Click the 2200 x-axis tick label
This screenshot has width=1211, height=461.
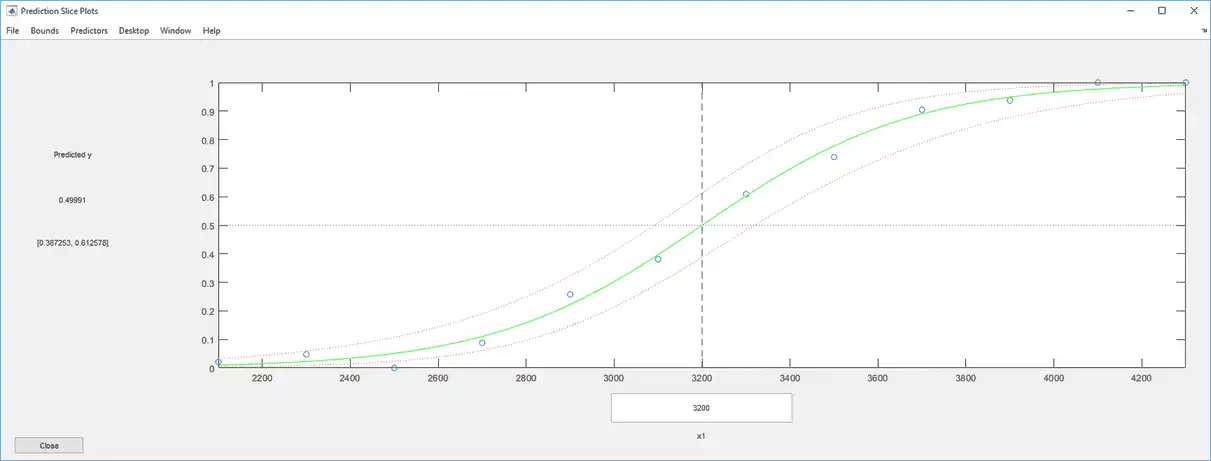[262, 379]
